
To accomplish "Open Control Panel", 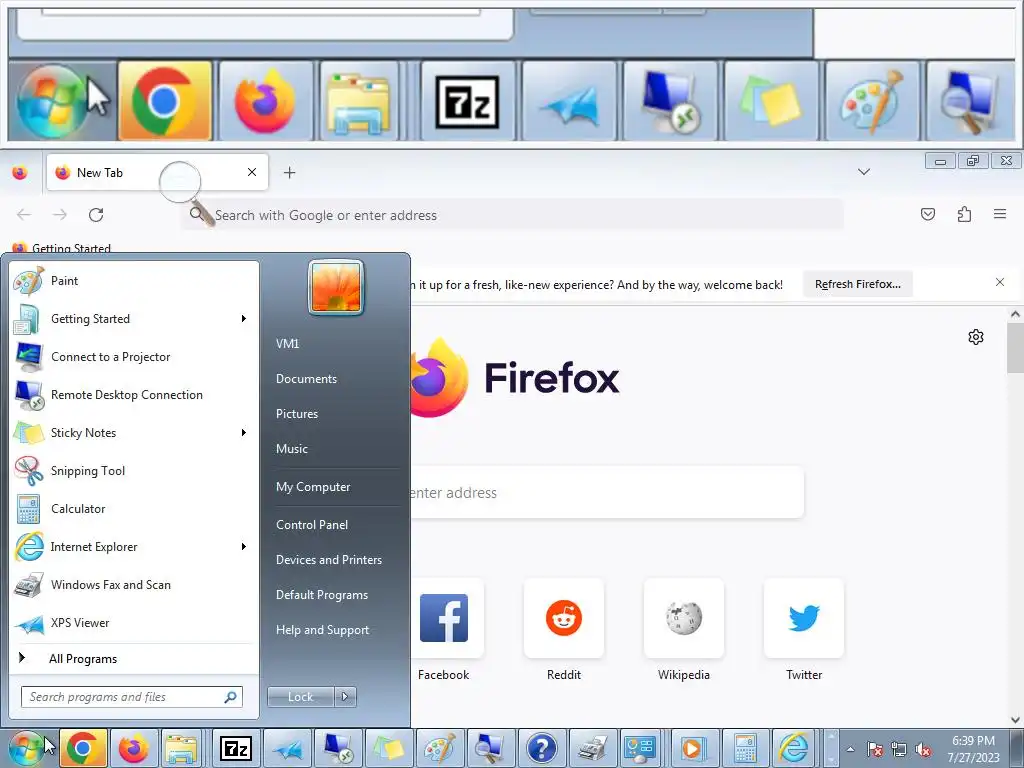I will pyautogui.click(x=312, y=524).
